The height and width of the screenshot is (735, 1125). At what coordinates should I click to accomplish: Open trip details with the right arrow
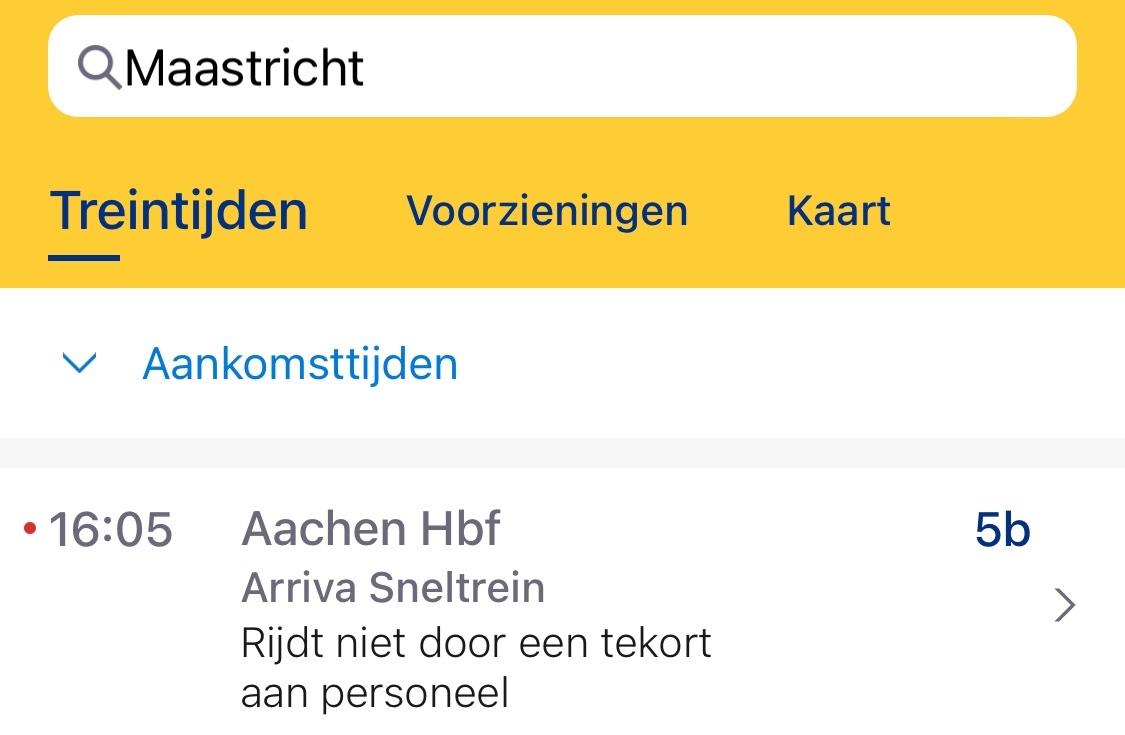pyautogui.click(x=1066, y=605)
